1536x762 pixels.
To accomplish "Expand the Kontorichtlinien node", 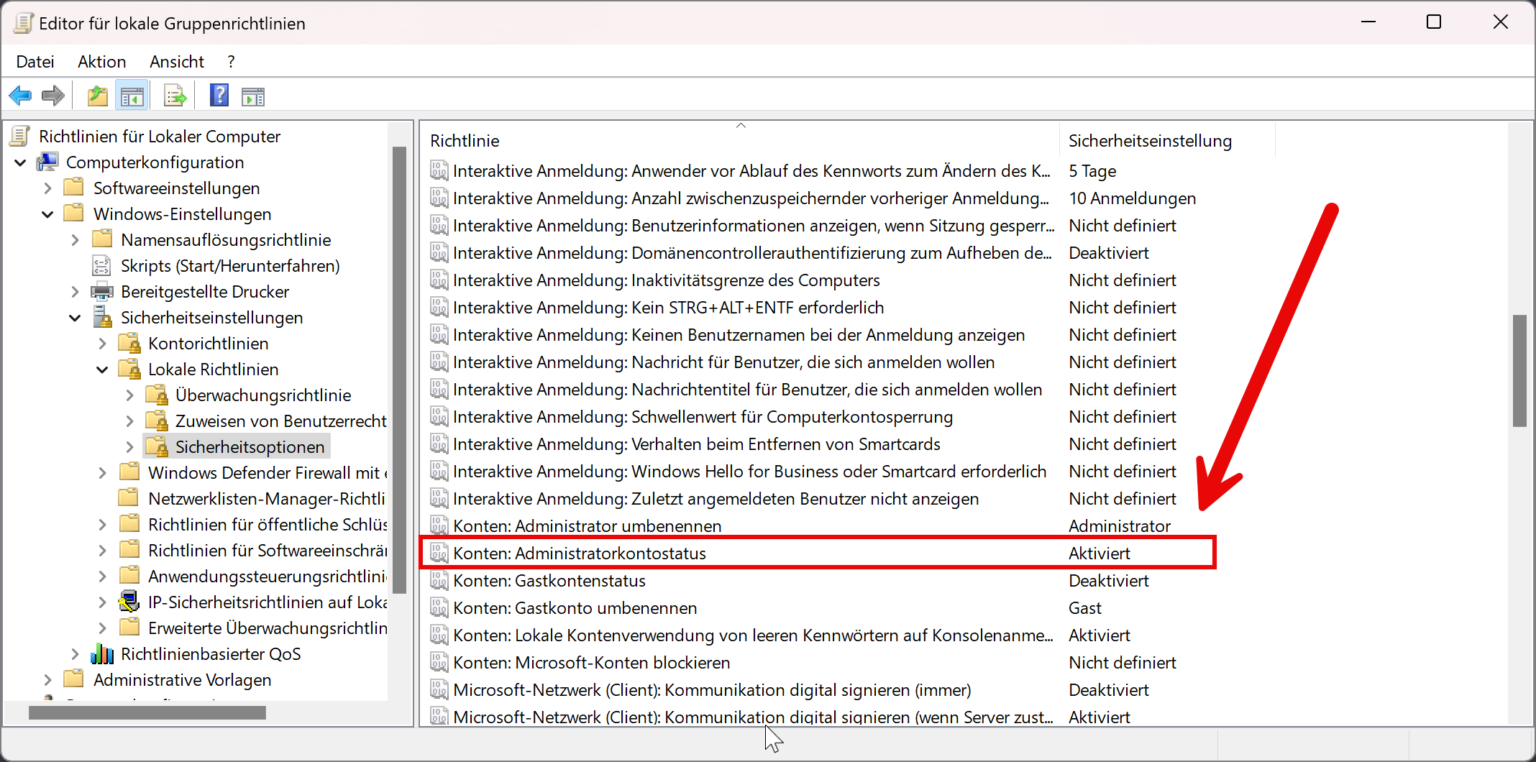I will 101,342.
